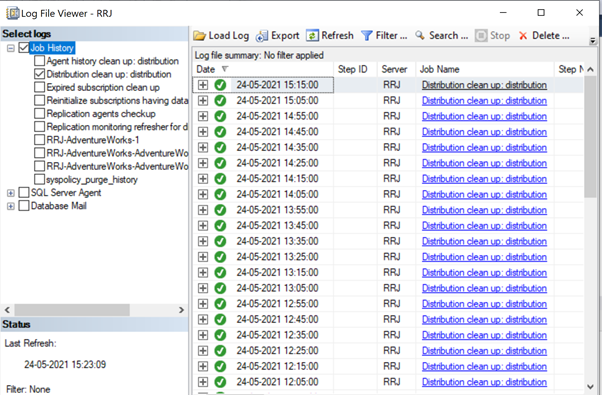The width and height of the screenshot is (602, 395).
Task: Collapse the Job History tree node
Action: [x=11, y=48]
